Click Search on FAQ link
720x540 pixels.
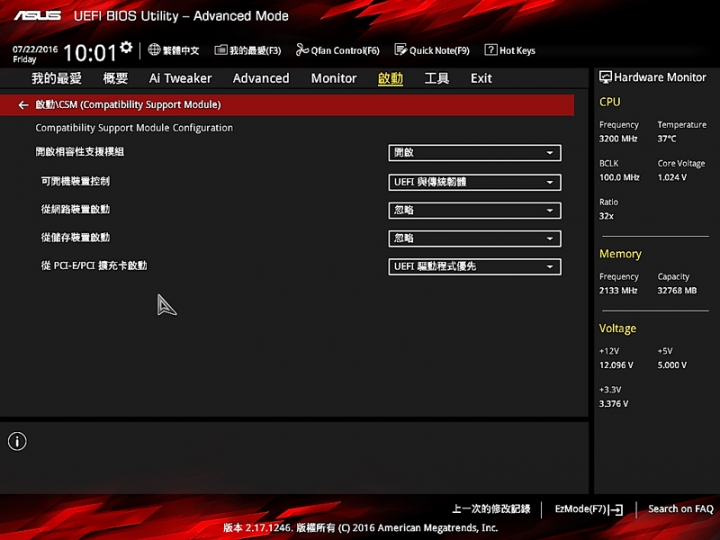(681, 509)
